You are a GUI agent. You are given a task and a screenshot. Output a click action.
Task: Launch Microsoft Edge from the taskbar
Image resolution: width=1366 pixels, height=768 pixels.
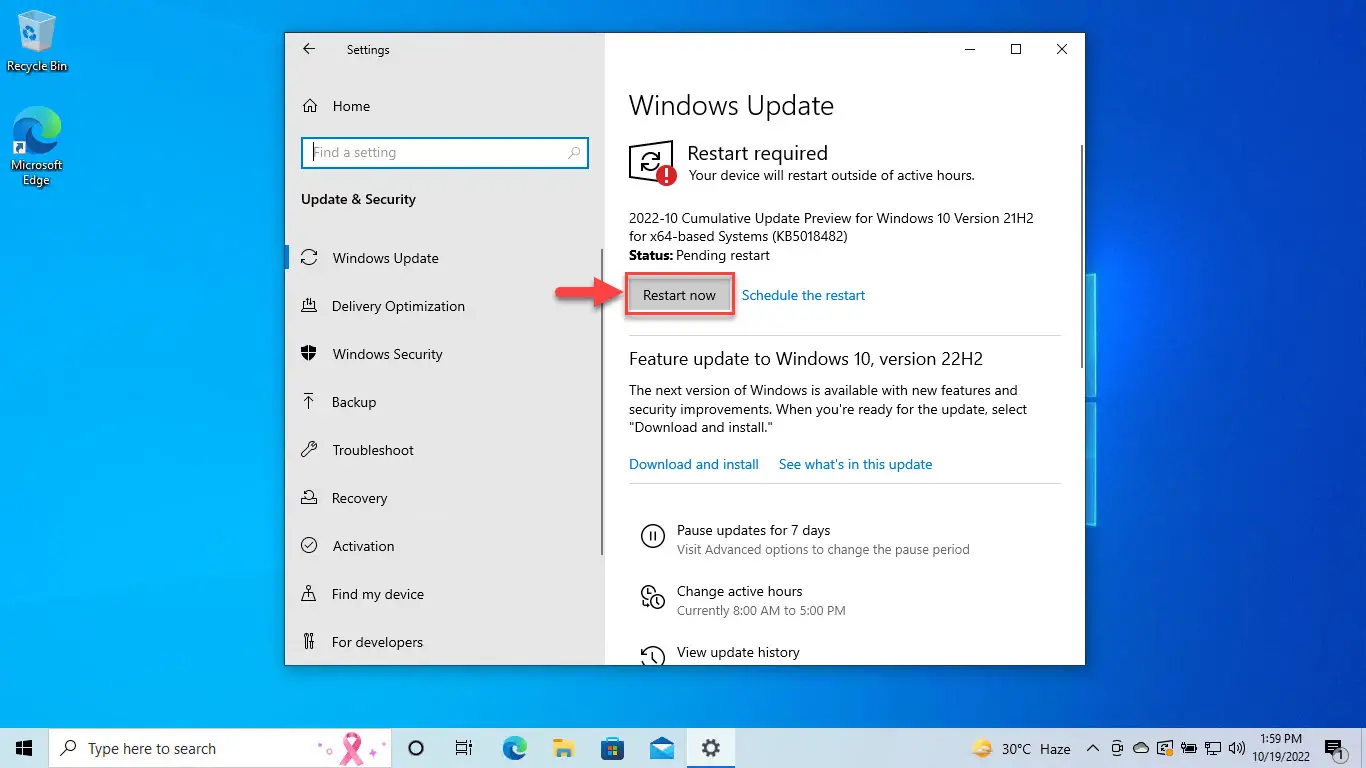pos(514,748)
